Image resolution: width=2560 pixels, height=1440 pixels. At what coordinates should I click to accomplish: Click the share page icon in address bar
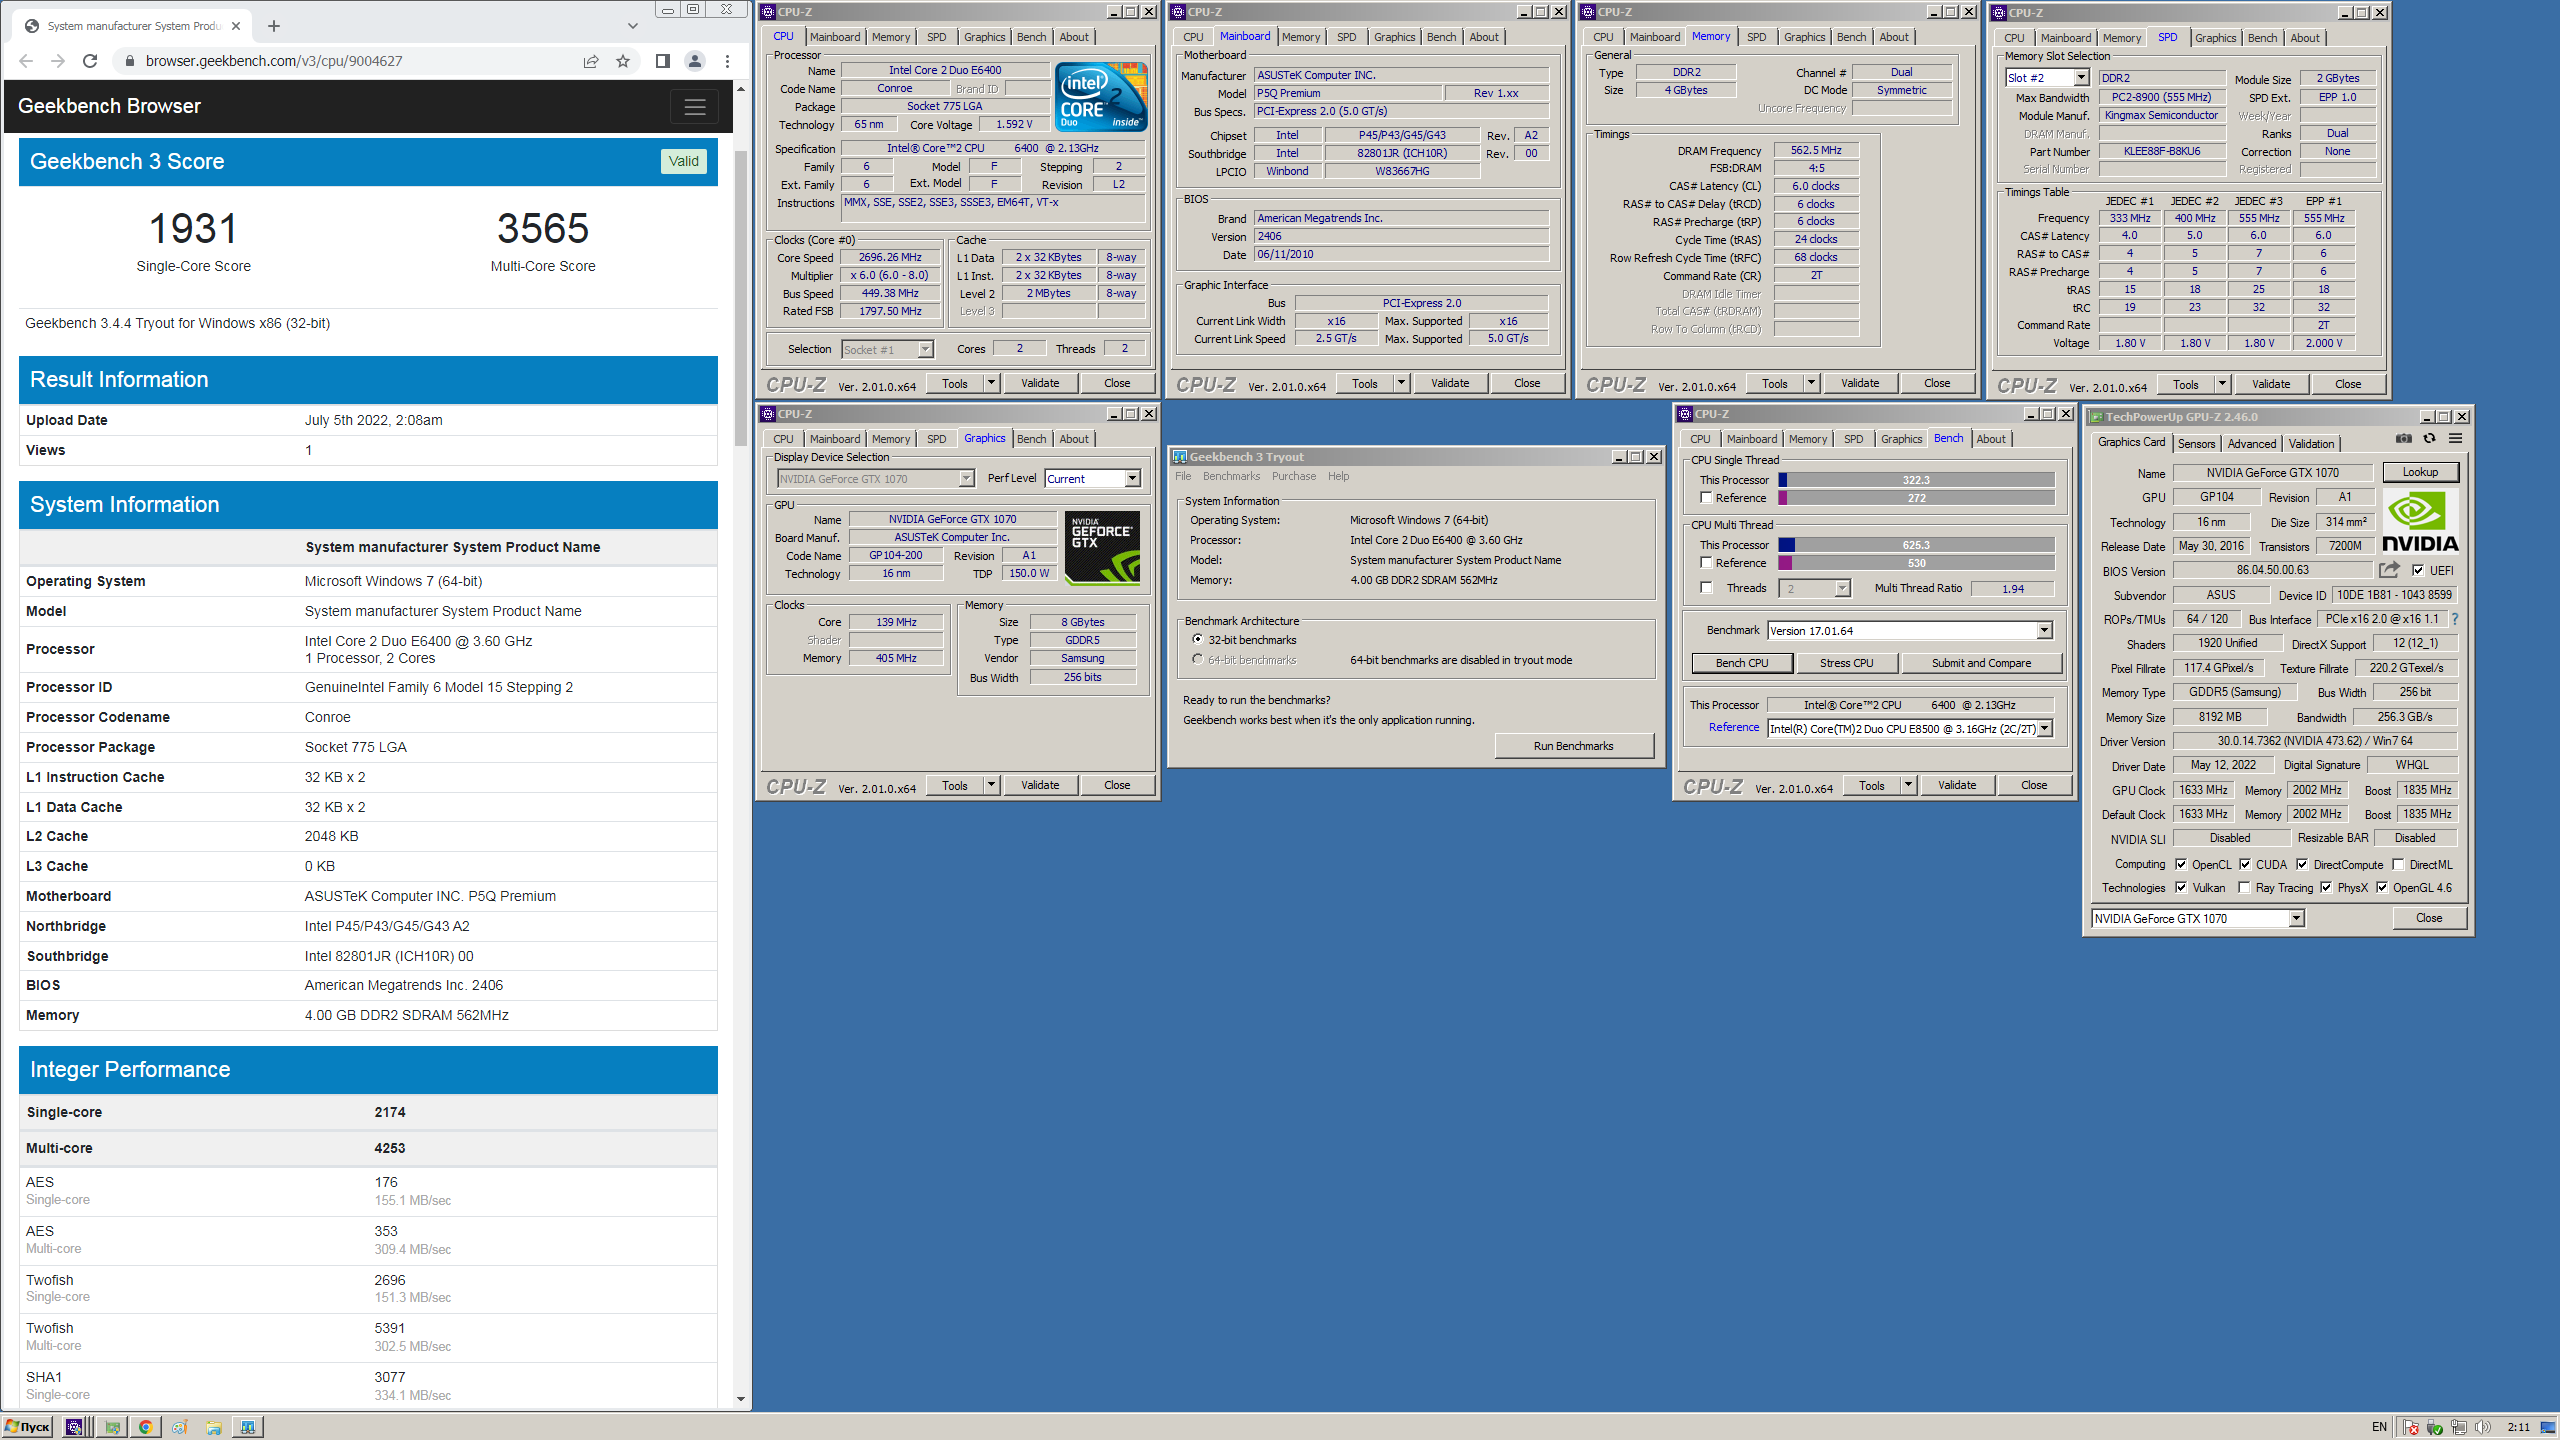pos(591,61)
